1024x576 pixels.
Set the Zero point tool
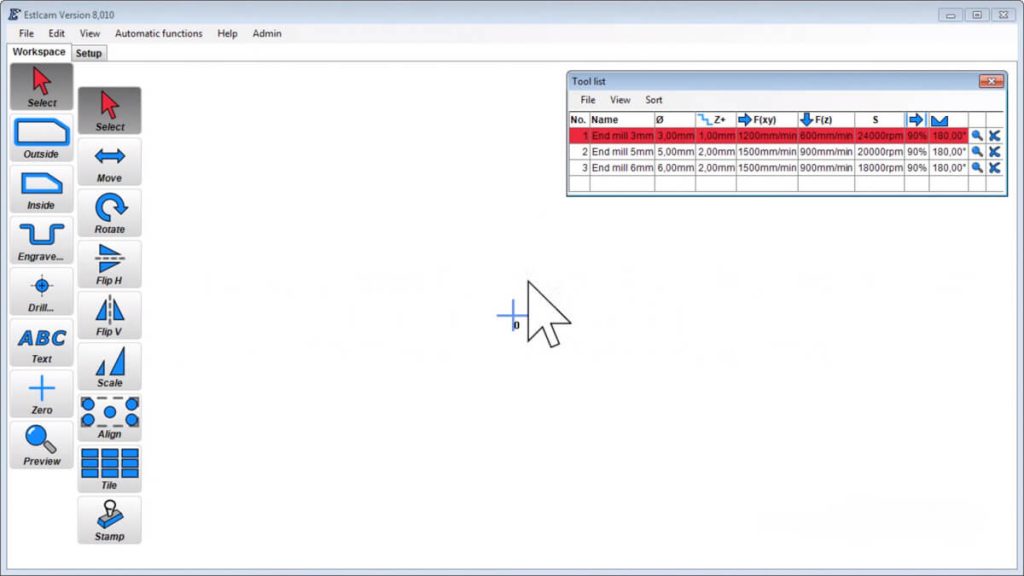(41, 394)
